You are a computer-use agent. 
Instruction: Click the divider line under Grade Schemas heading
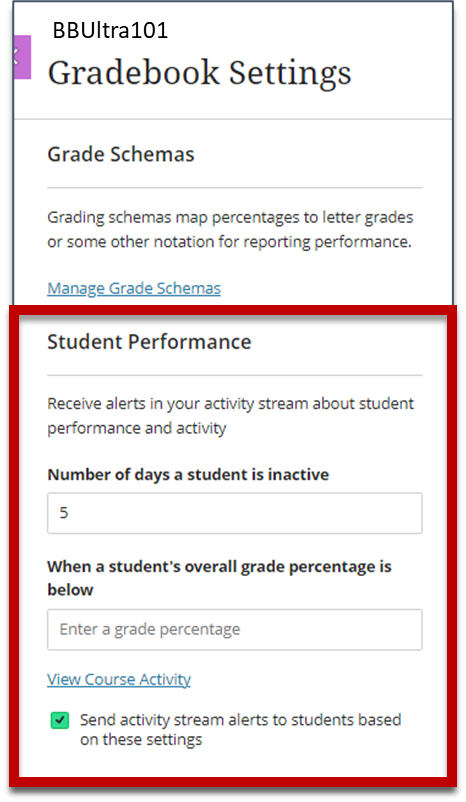pos(235,188)
